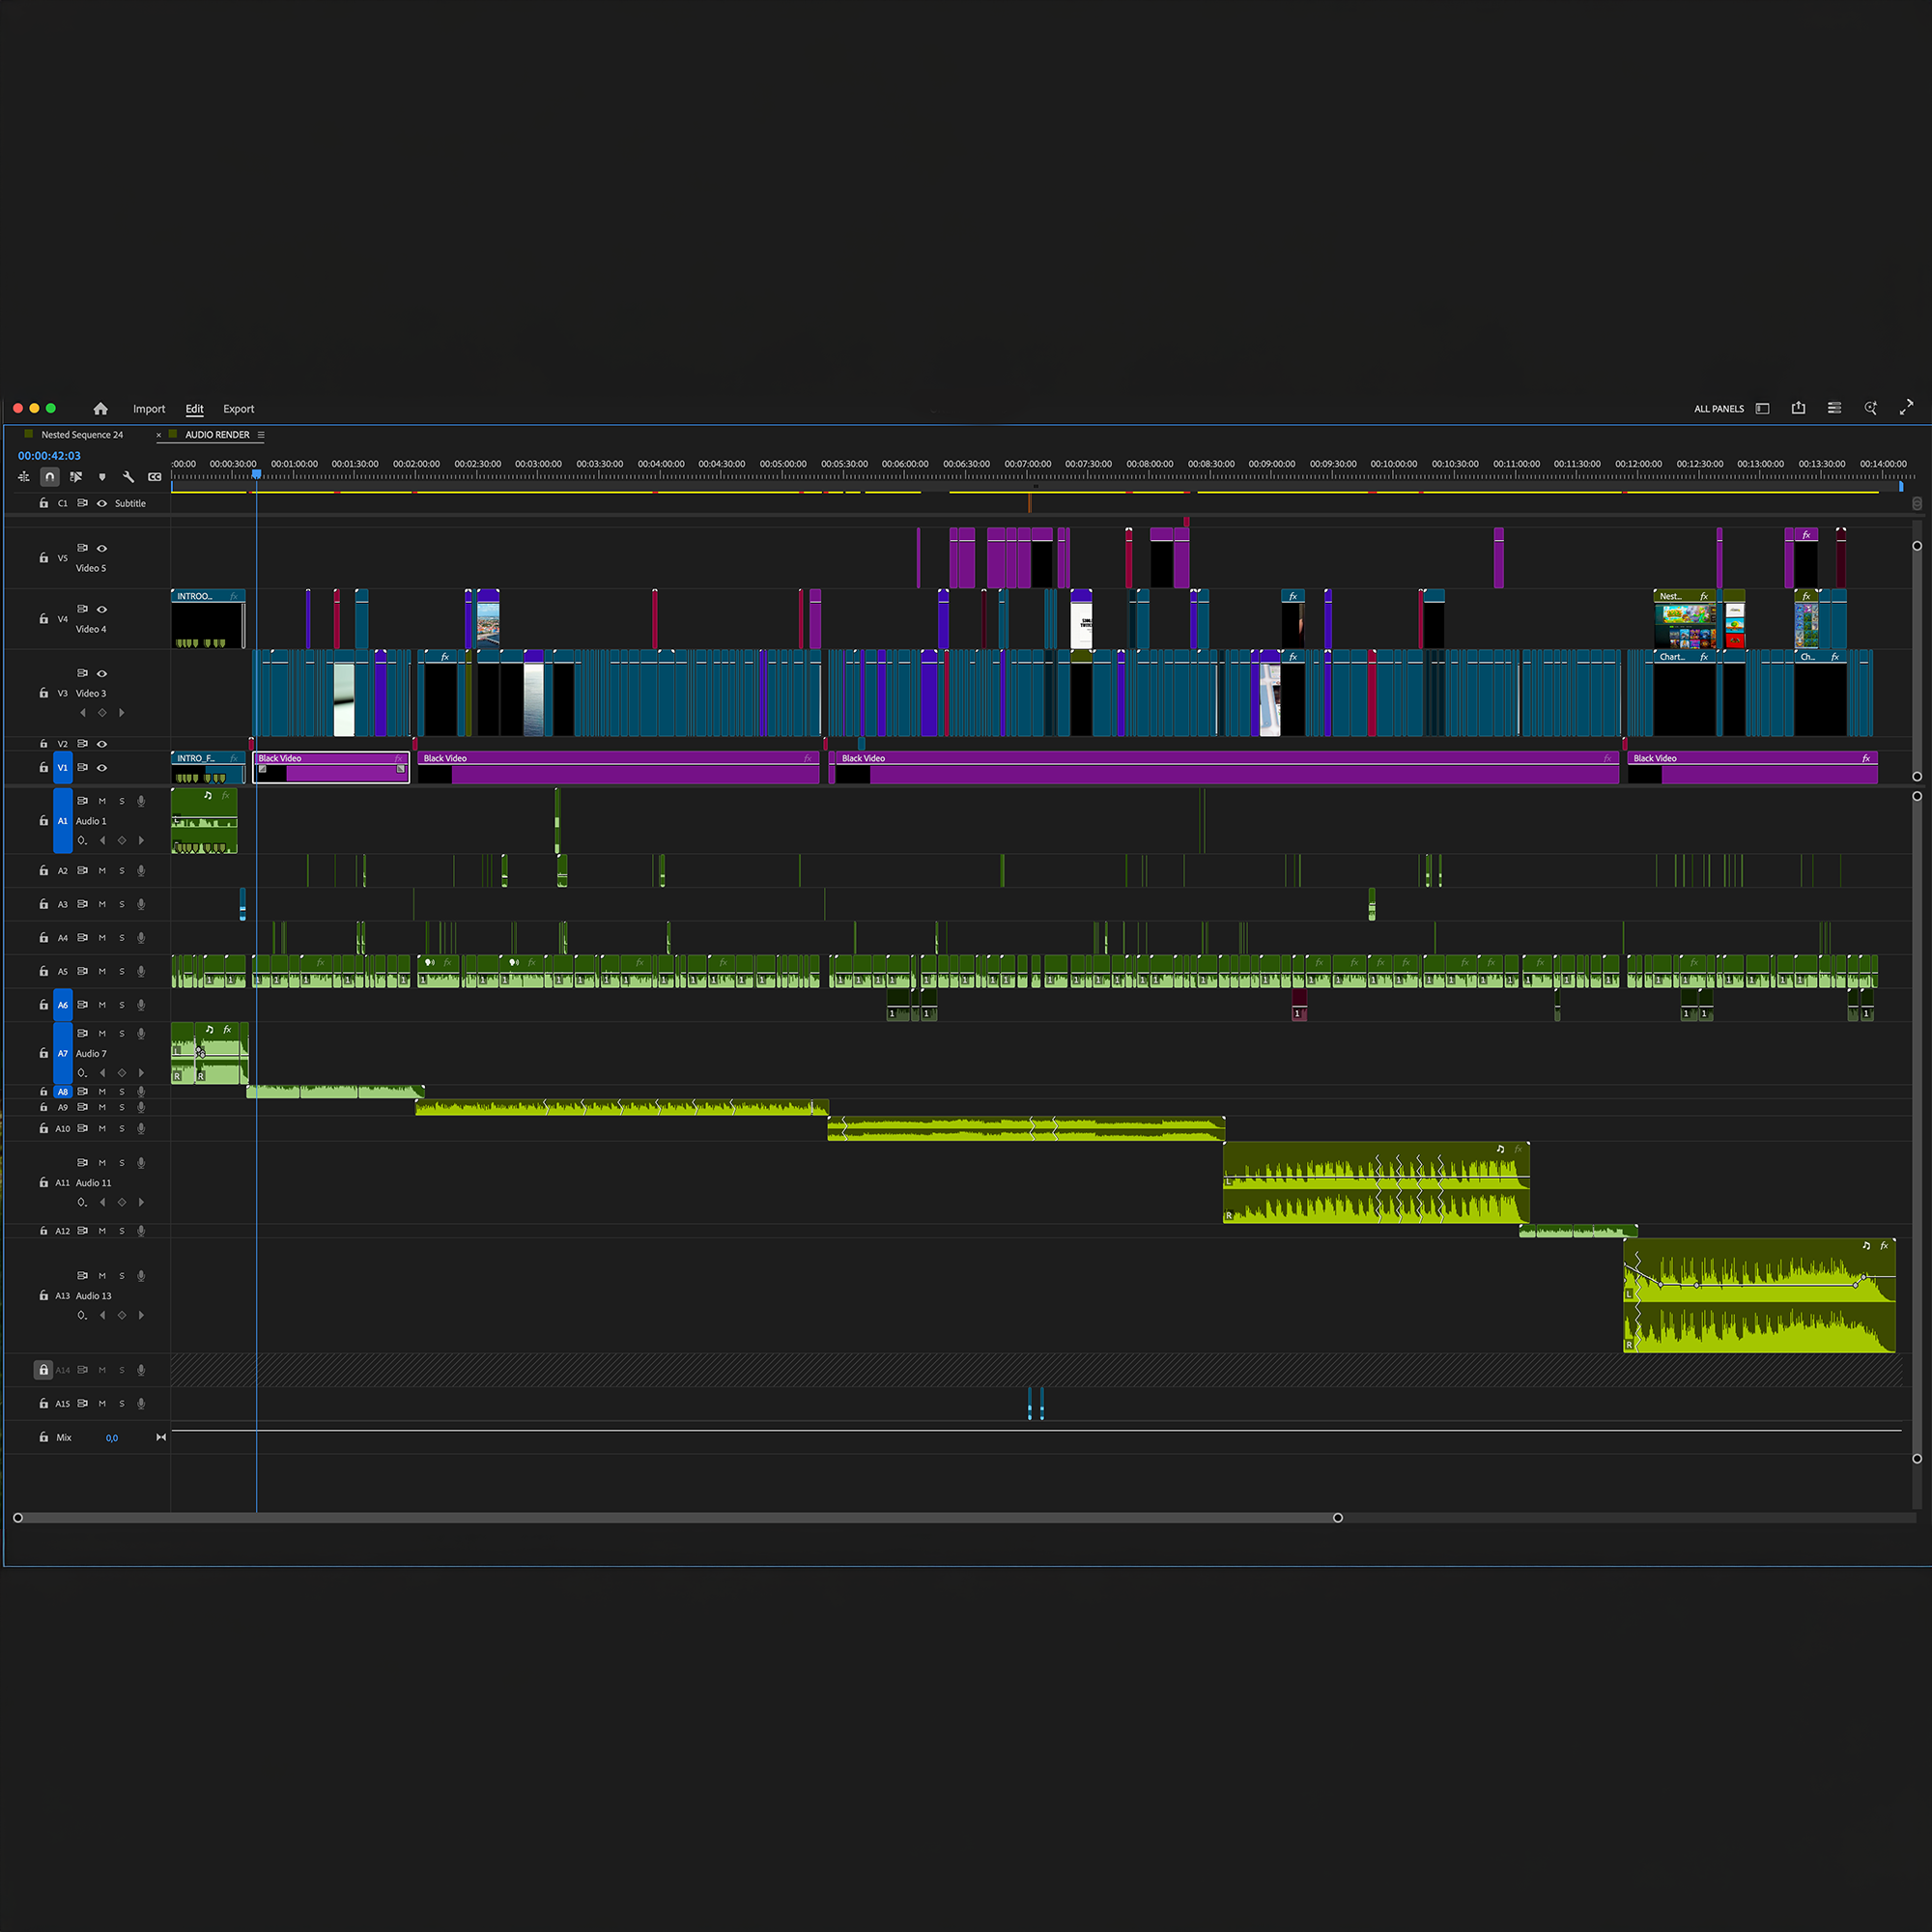
Task: Click the Import button
Action: 149,409
